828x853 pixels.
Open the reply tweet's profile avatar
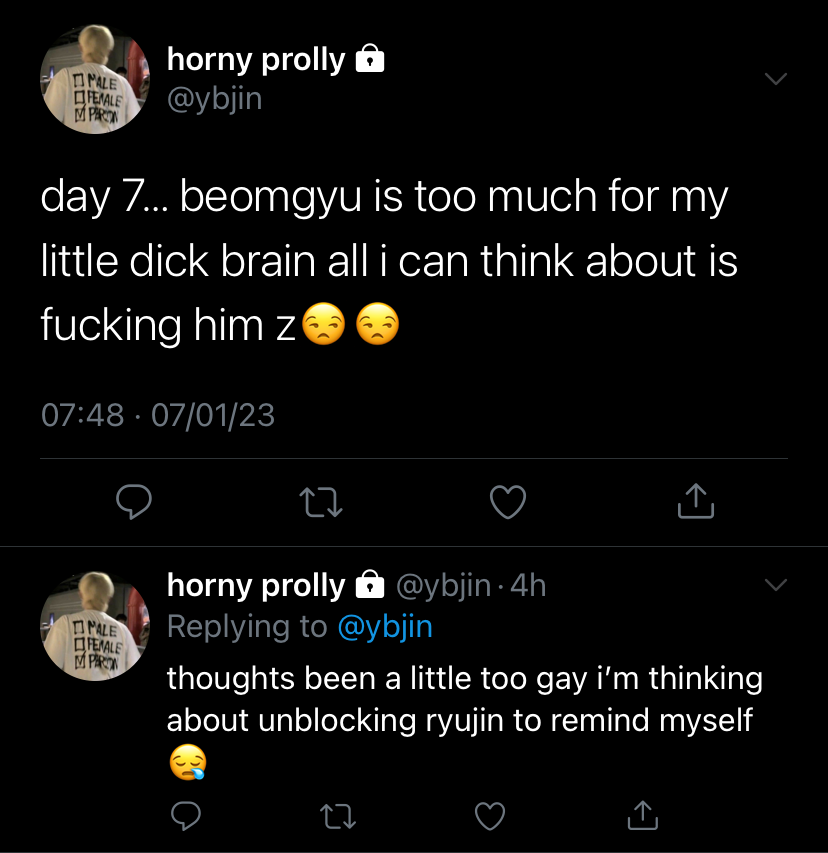click(95, 626)
